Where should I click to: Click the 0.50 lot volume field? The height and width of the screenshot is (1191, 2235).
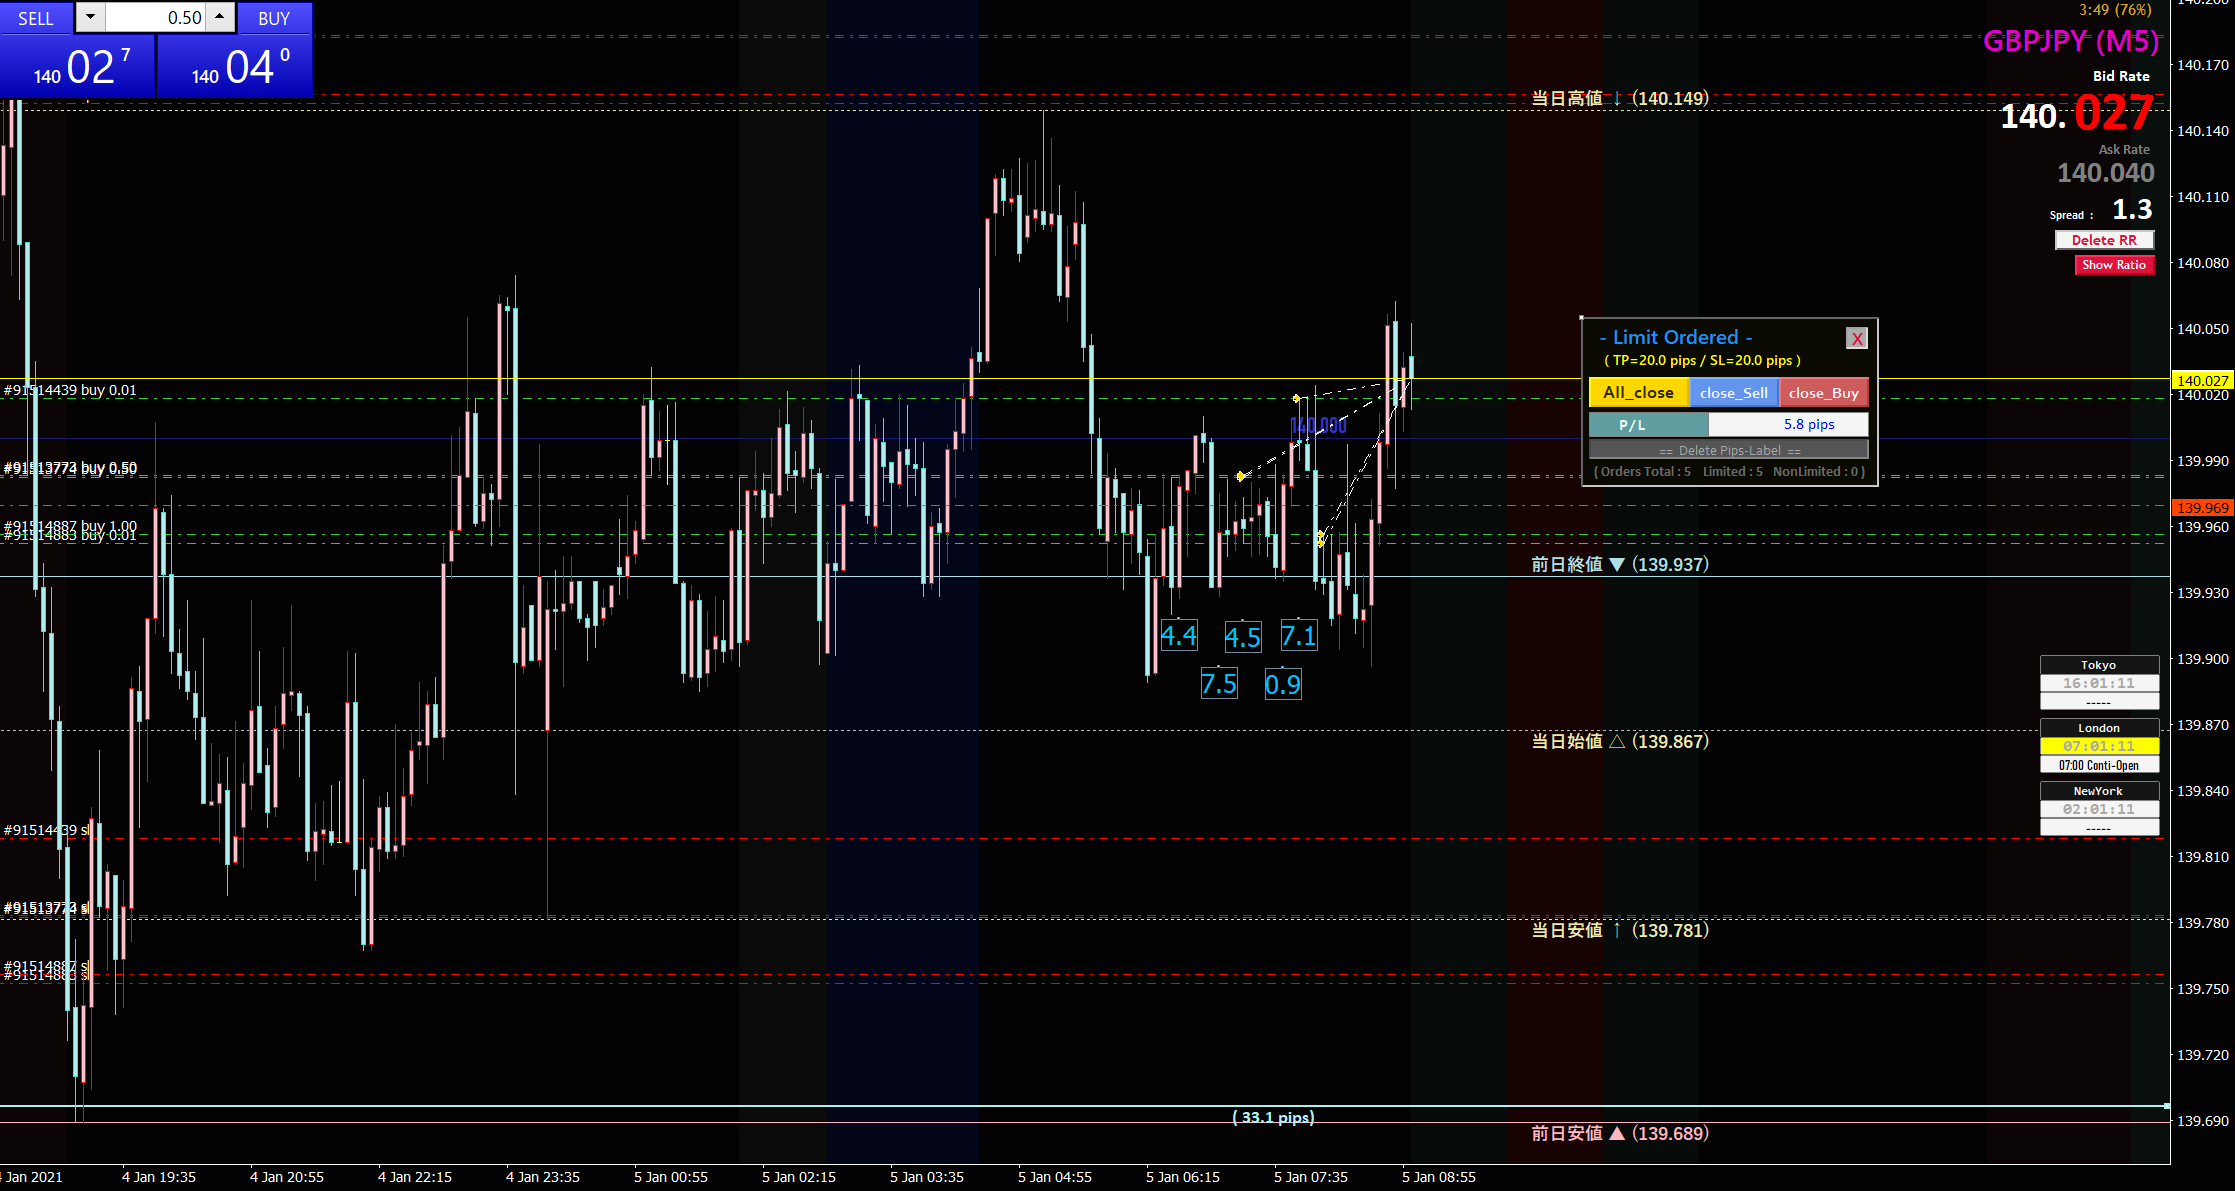155,18
